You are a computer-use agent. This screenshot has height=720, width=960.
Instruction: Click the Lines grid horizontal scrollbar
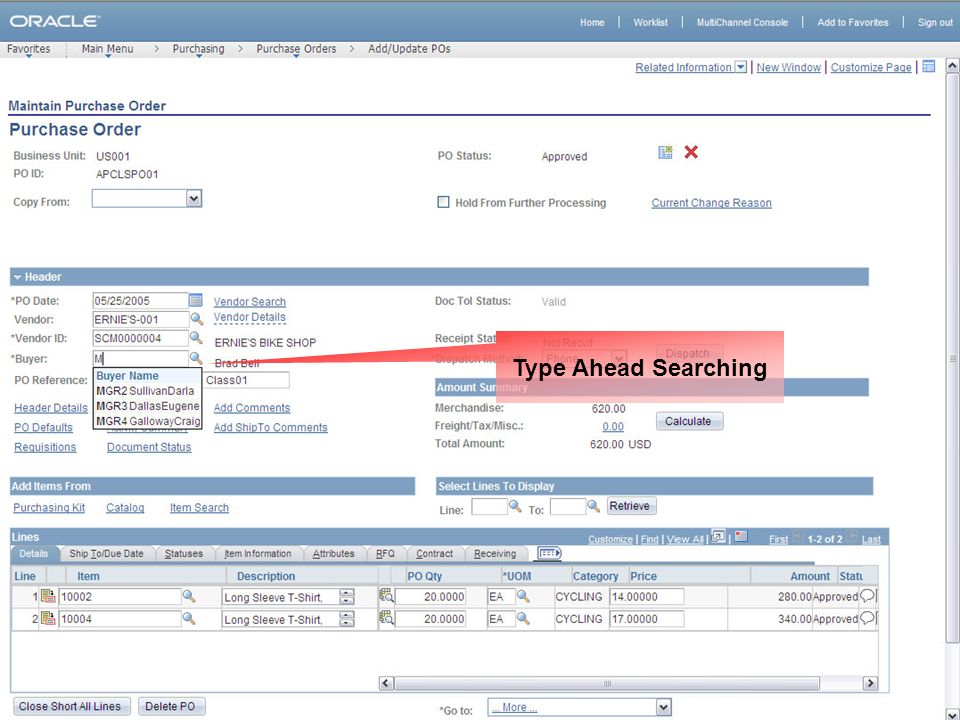click(x=607, y=683)
